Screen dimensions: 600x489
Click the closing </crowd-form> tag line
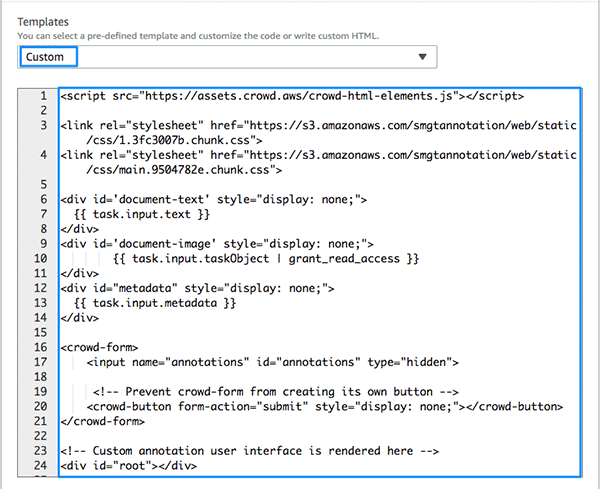[103, 422]
